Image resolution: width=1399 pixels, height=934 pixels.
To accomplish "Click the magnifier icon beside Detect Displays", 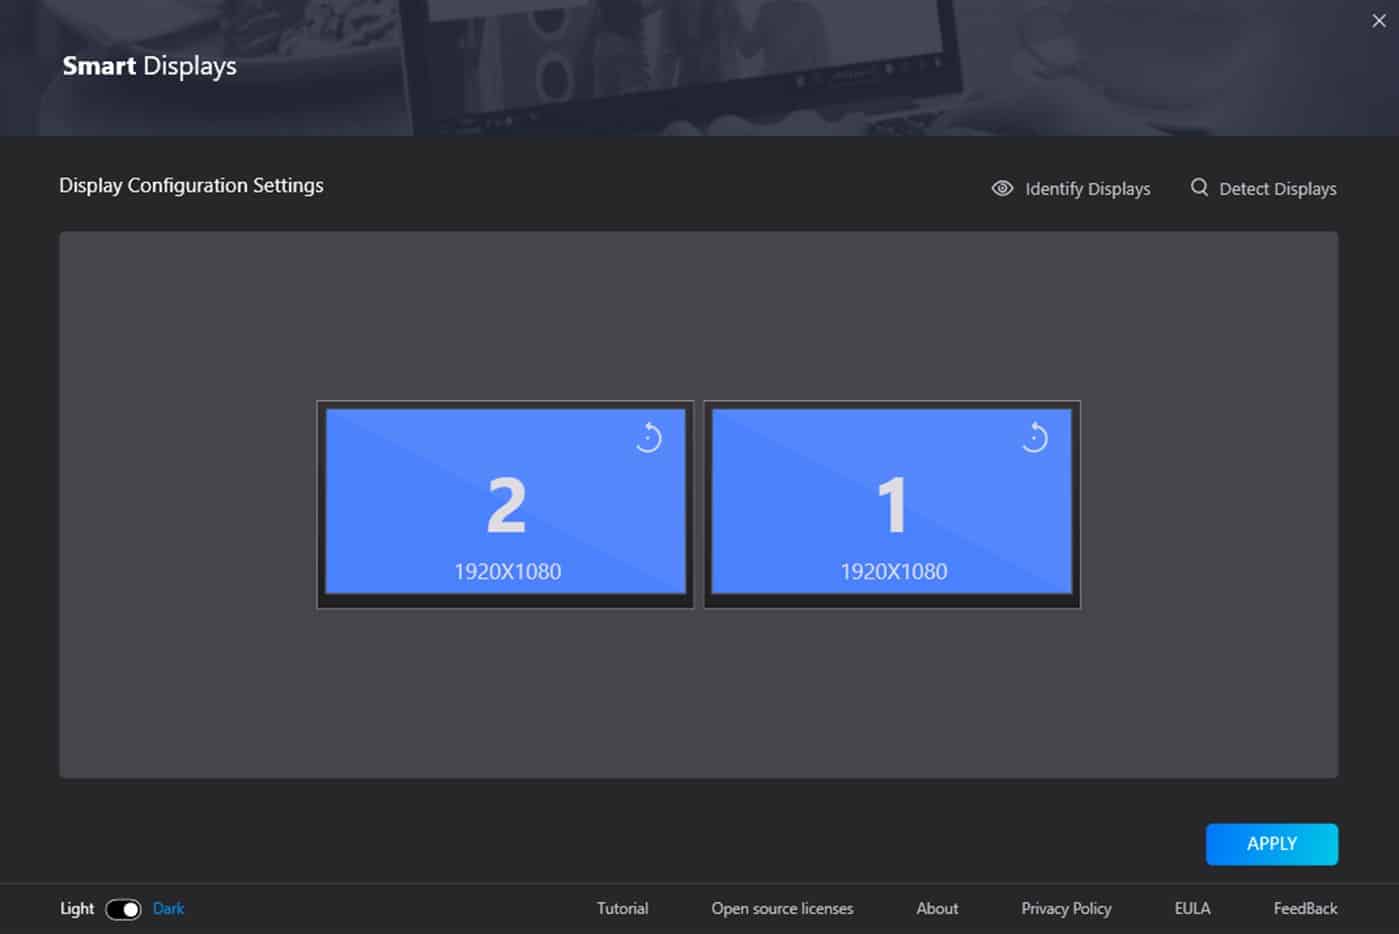I will pos(1199,187).
